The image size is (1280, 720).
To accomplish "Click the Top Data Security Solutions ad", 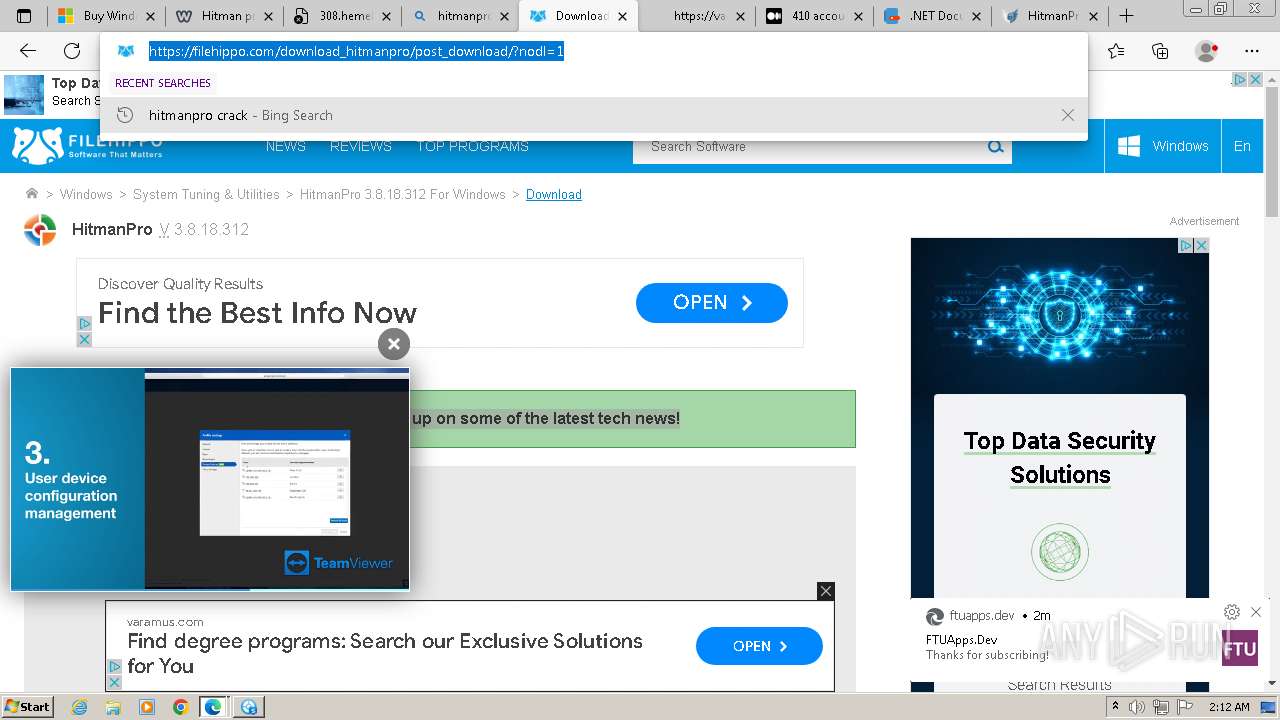I will click(x=1060, y=458).
